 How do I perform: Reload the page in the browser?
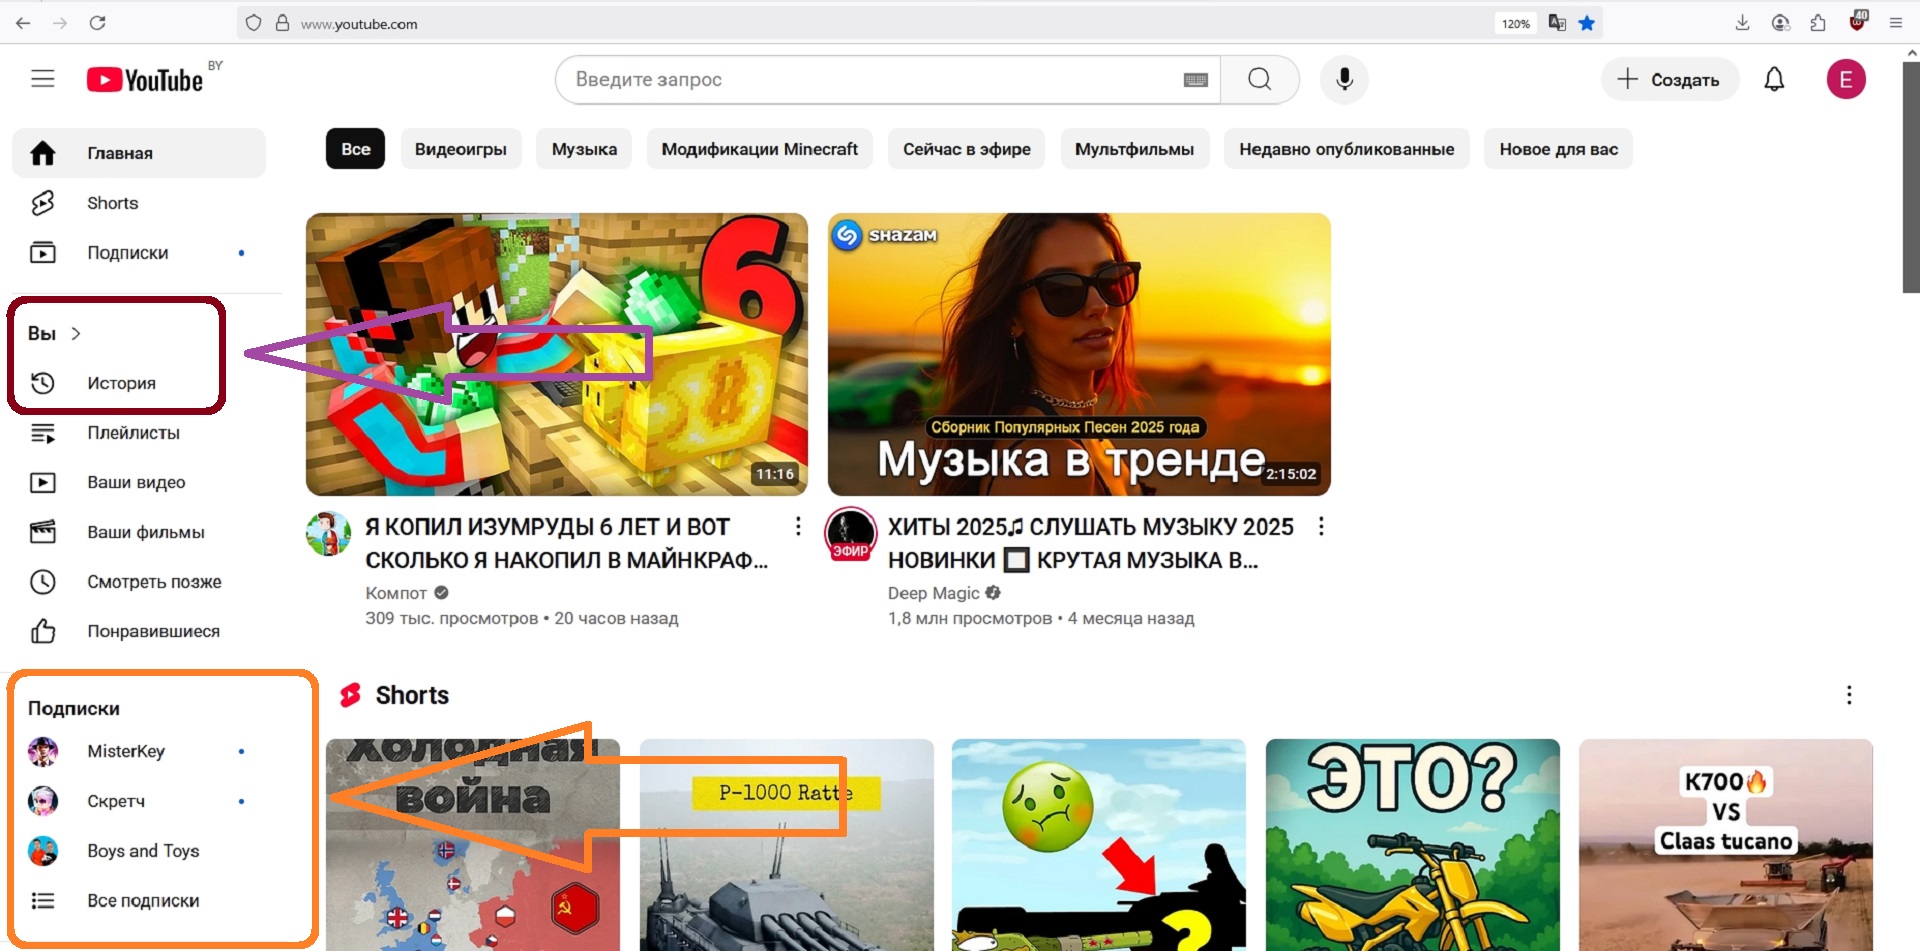coord(97,23)
